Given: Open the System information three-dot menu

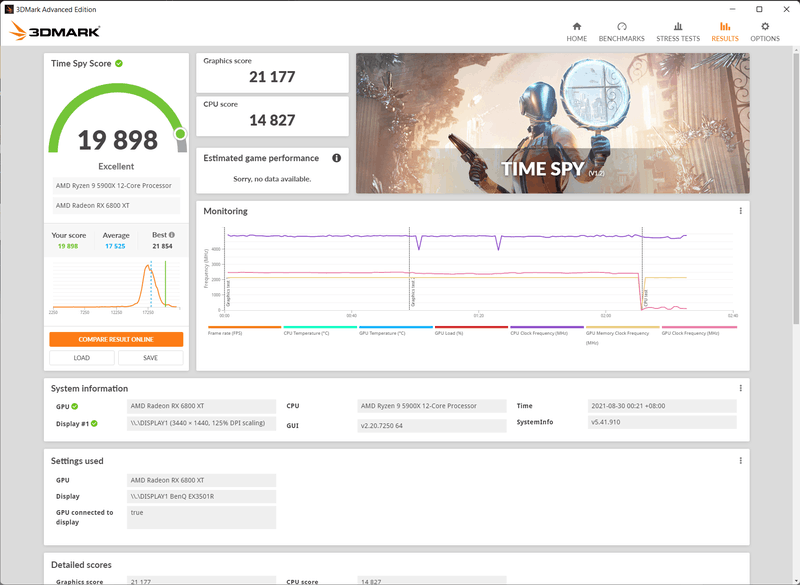Looking at the screenshot, I should pos(741,389).
